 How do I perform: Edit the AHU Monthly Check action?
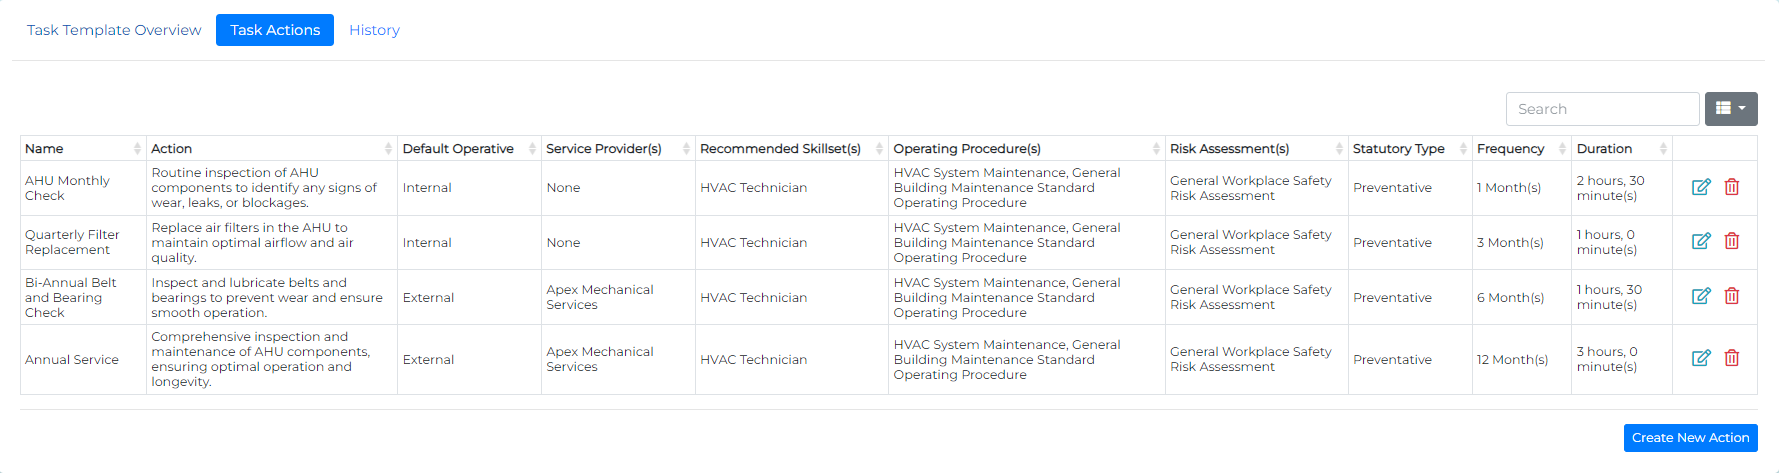coord(1700,187)
